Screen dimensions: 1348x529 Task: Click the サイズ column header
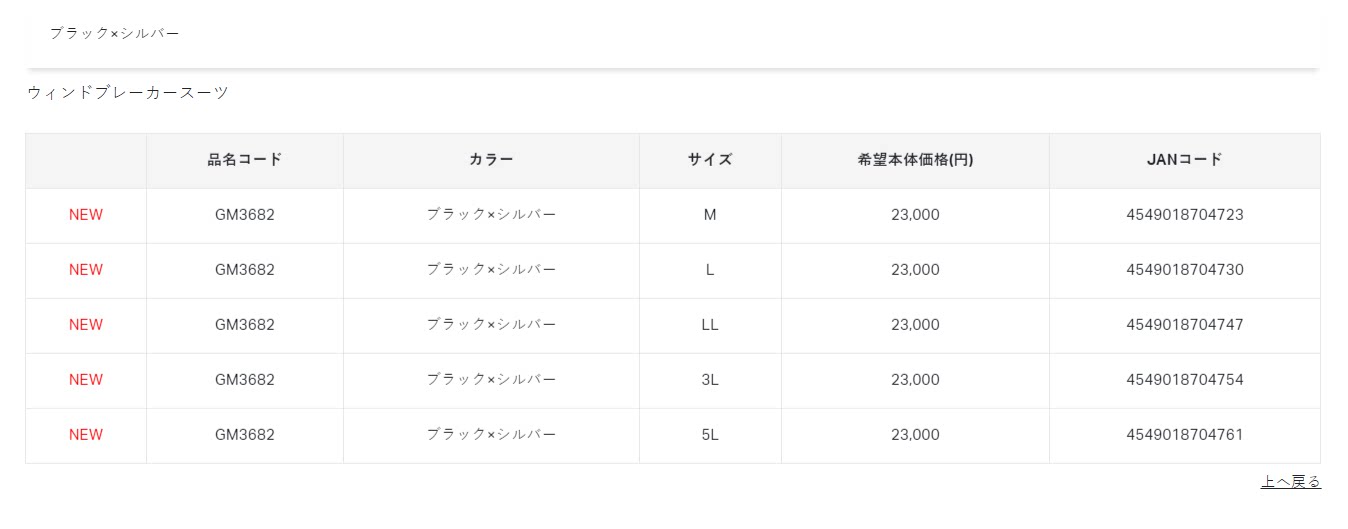point(710,159)
